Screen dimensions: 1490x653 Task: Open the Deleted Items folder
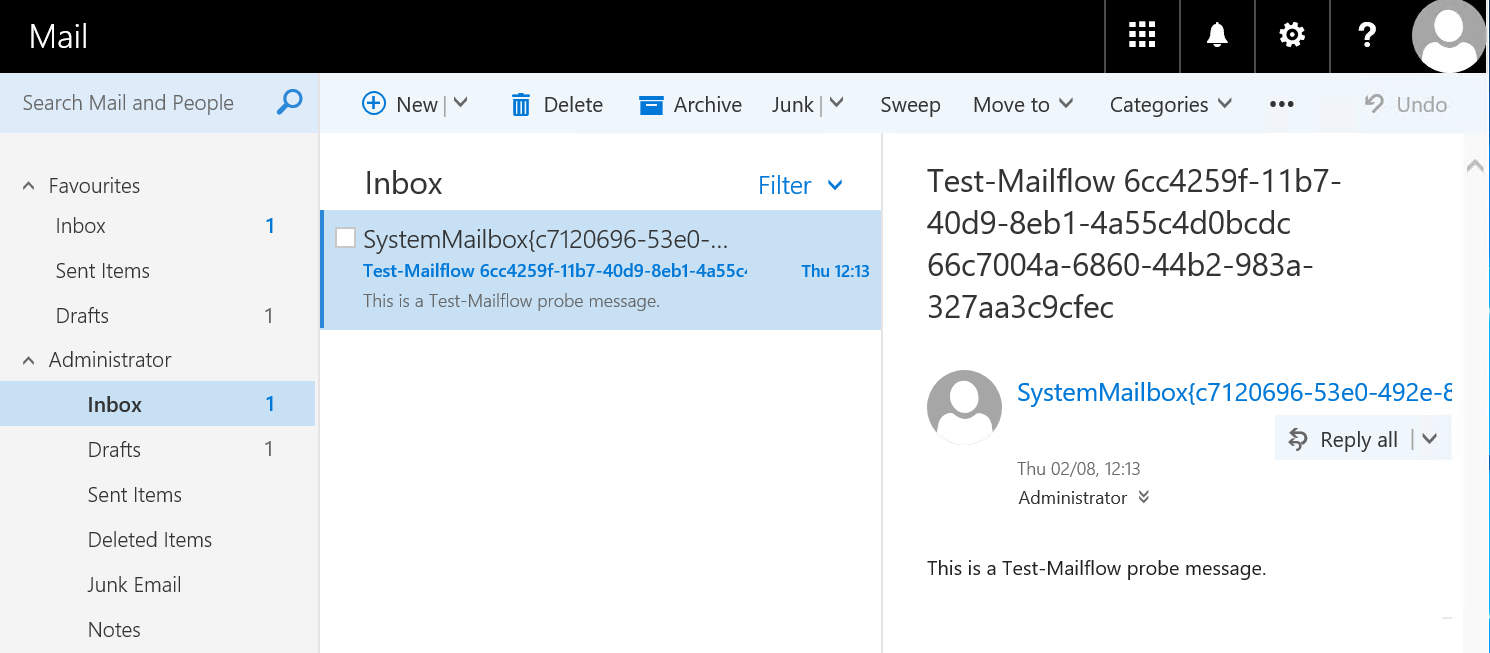pyautogui.click(x=150, y=540)
